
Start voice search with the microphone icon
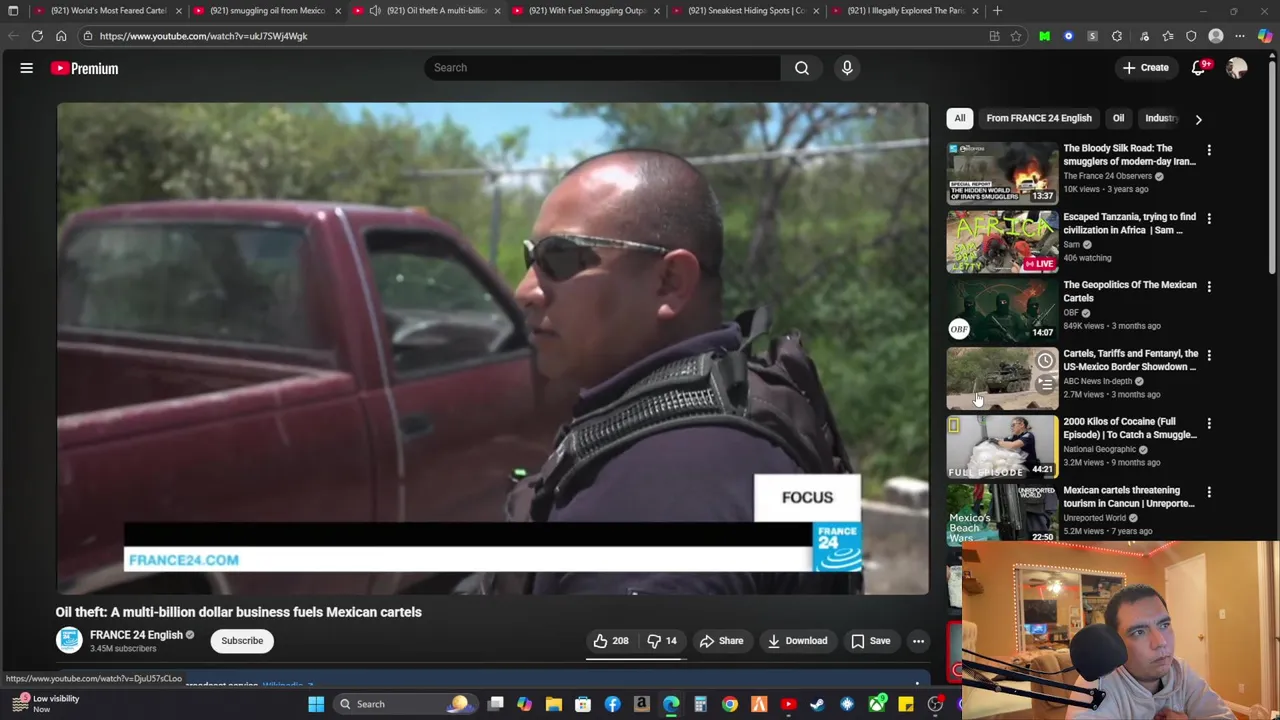point(847,68)
